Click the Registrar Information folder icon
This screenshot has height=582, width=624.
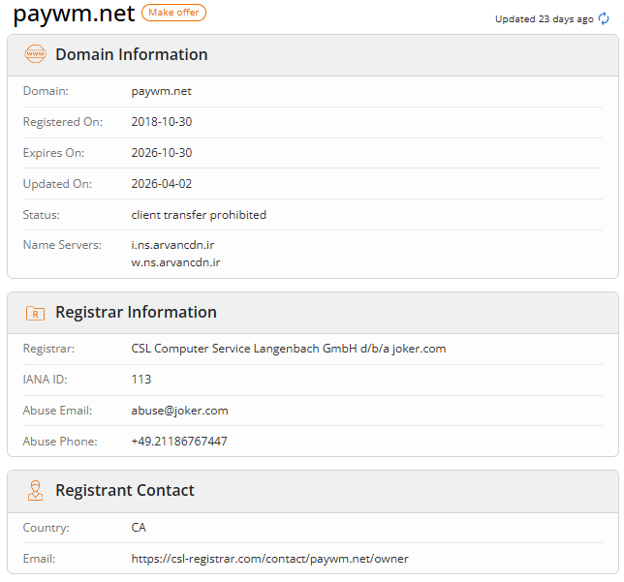(35, 313)
